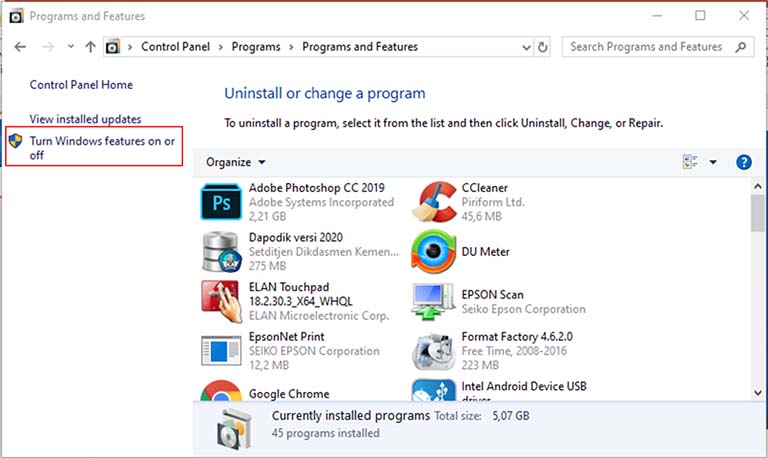Screen dimensions: 768x458
Task: Click the 45 programs installed text
Action: pos(326,433)
